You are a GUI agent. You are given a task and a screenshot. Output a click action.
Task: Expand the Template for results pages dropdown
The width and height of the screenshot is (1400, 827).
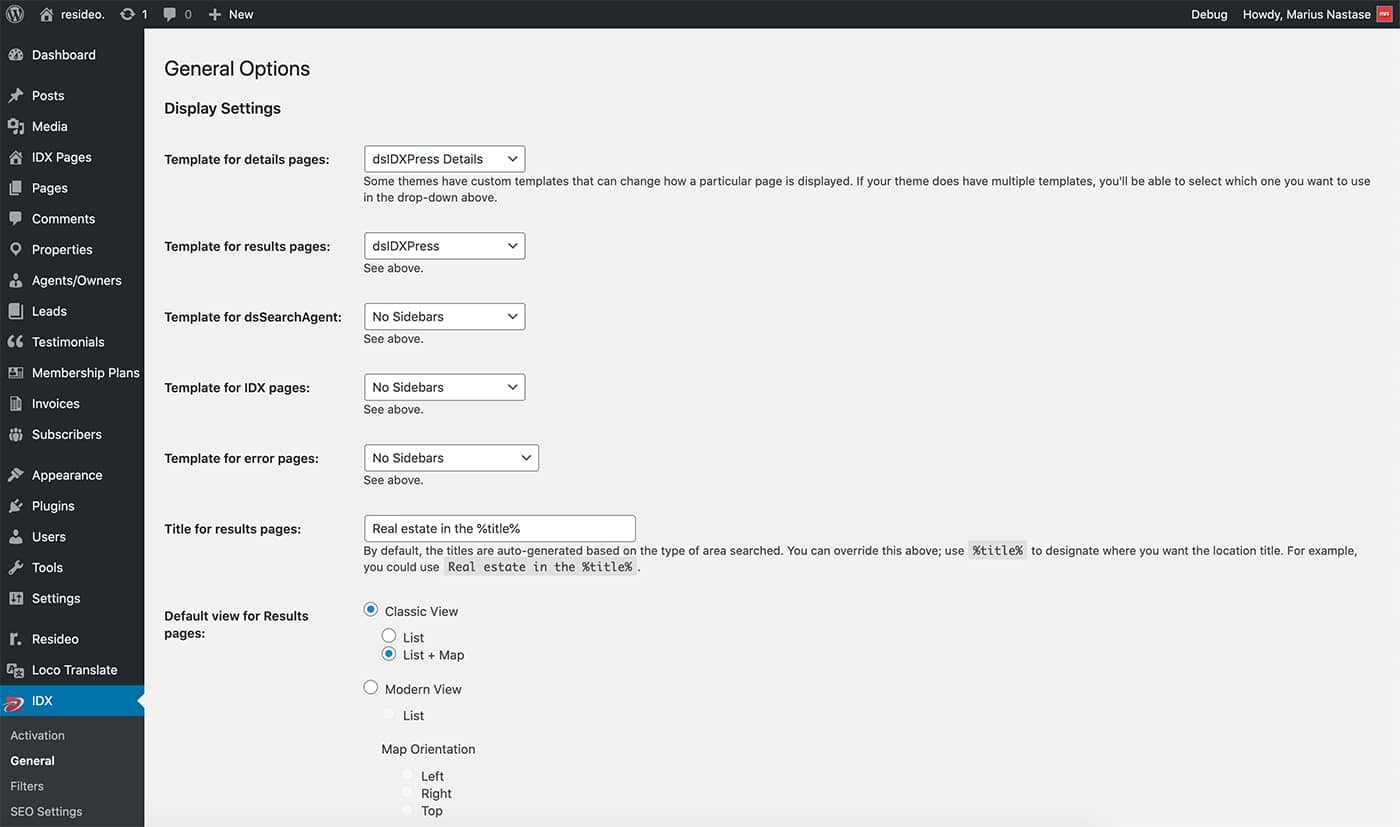(x=444, y=246)
